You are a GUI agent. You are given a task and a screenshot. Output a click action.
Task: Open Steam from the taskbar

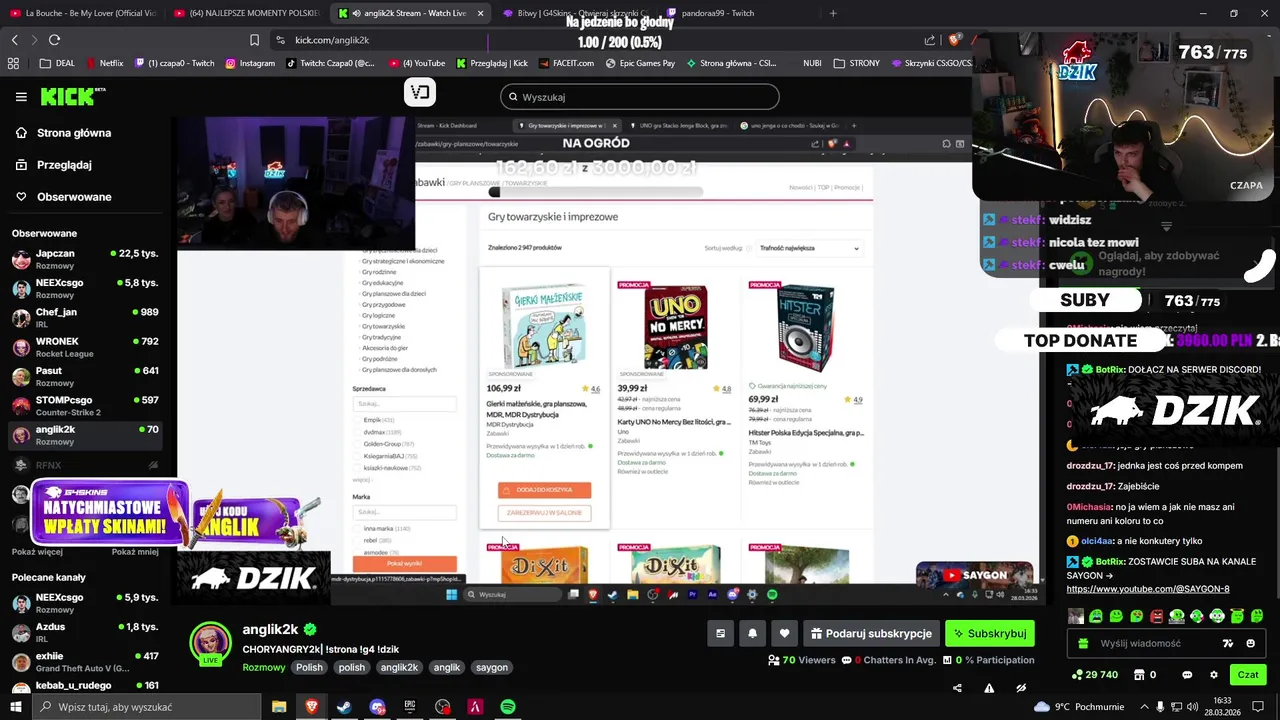(343, 707)
